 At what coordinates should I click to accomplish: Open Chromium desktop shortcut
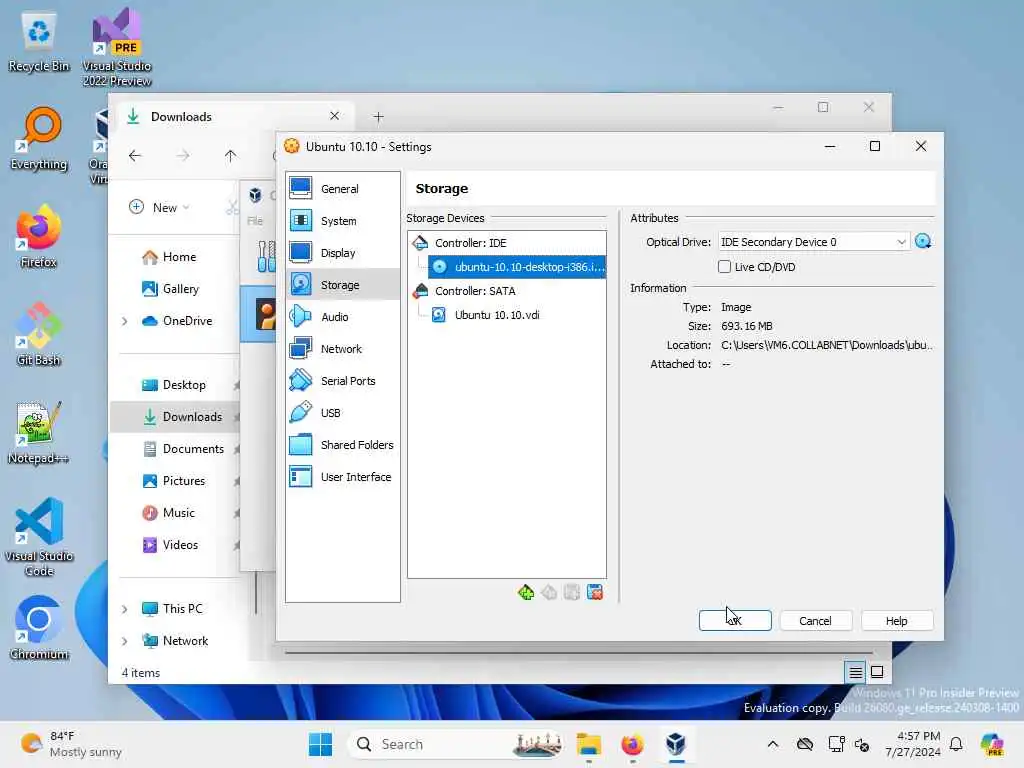[x=39, y=629]
